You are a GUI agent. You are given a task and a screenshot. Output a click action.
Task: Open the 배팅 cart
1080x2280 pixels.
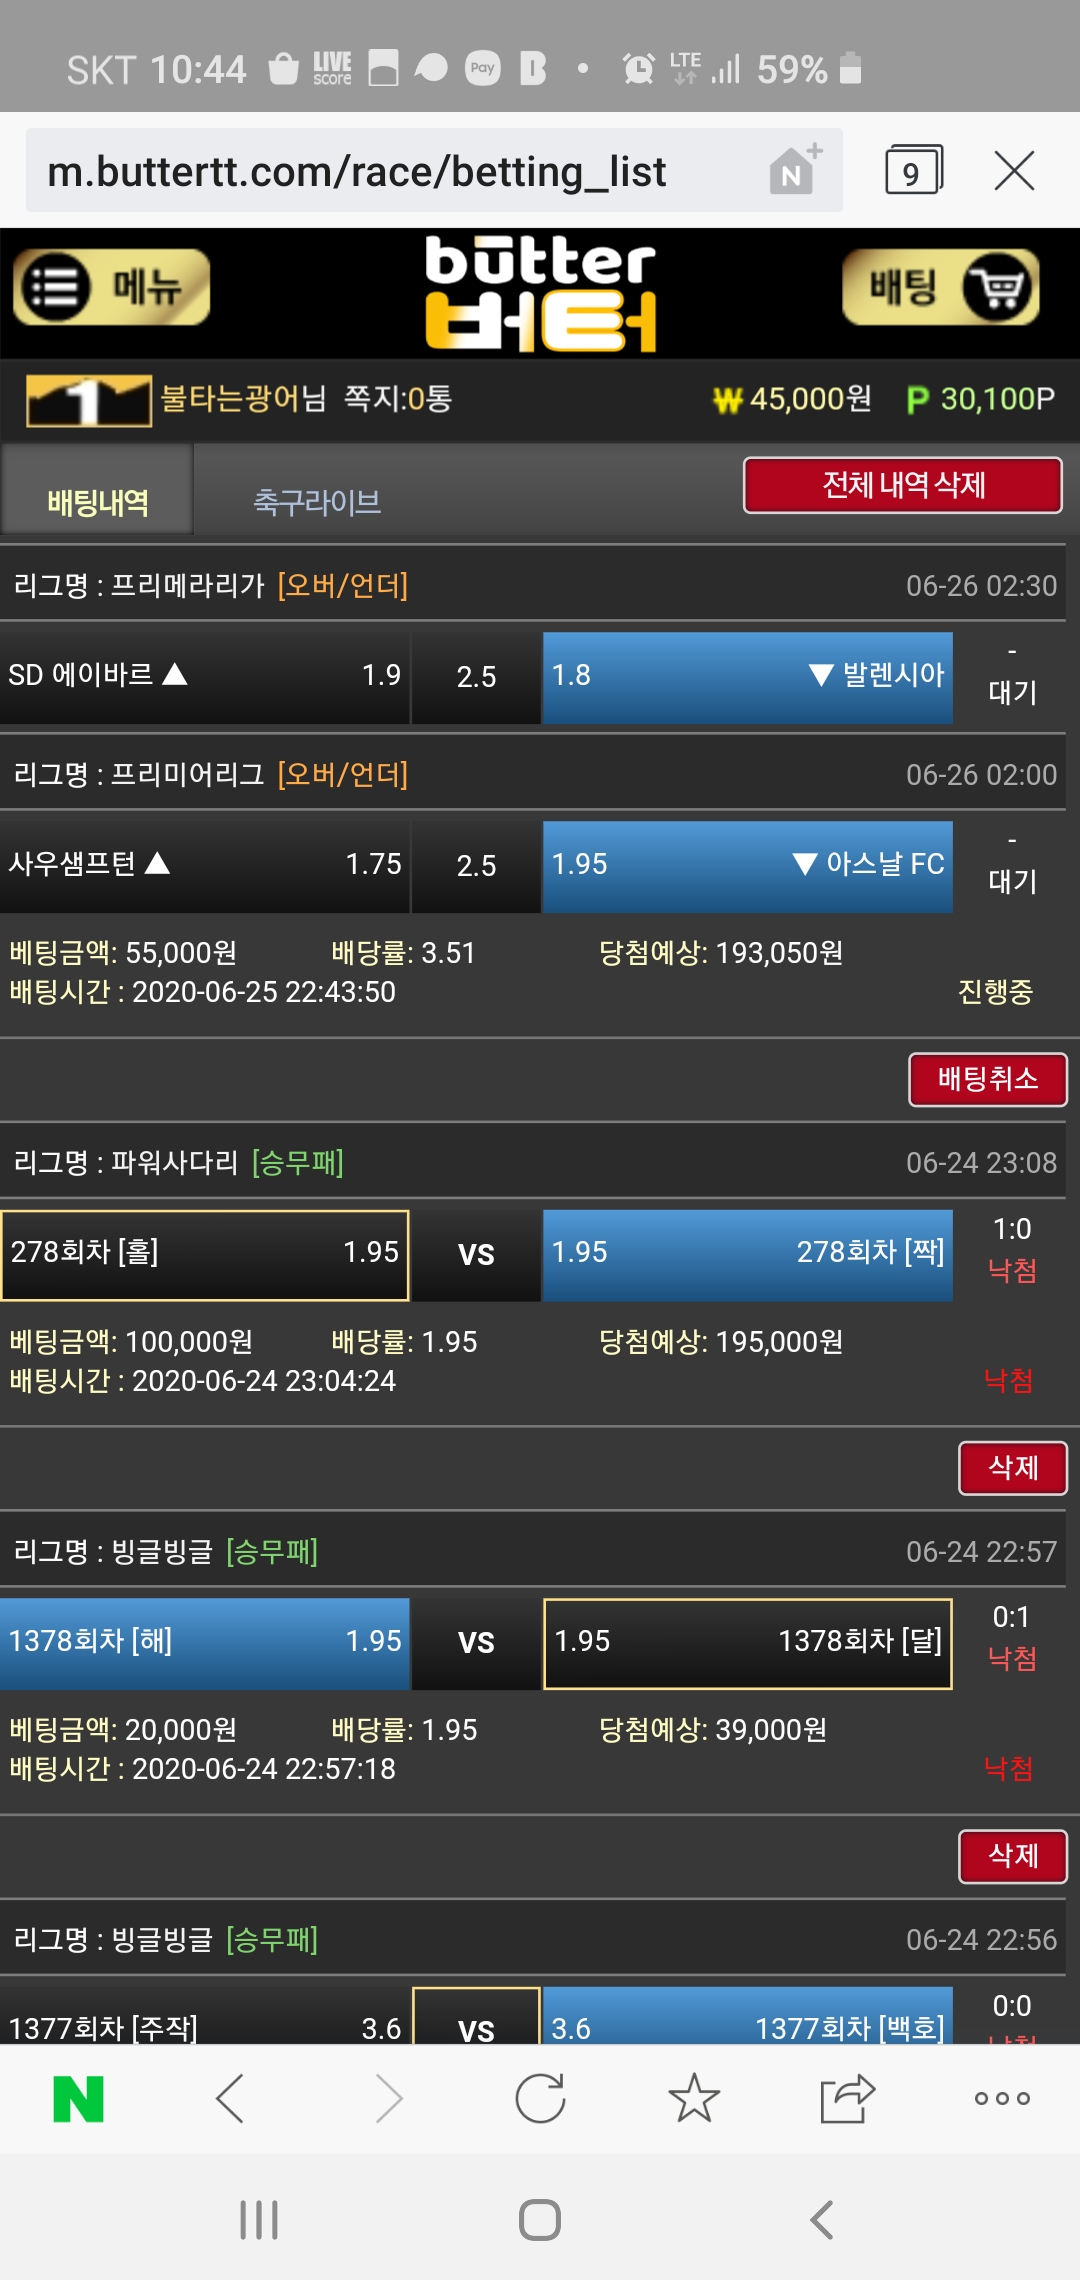point(940,288)
